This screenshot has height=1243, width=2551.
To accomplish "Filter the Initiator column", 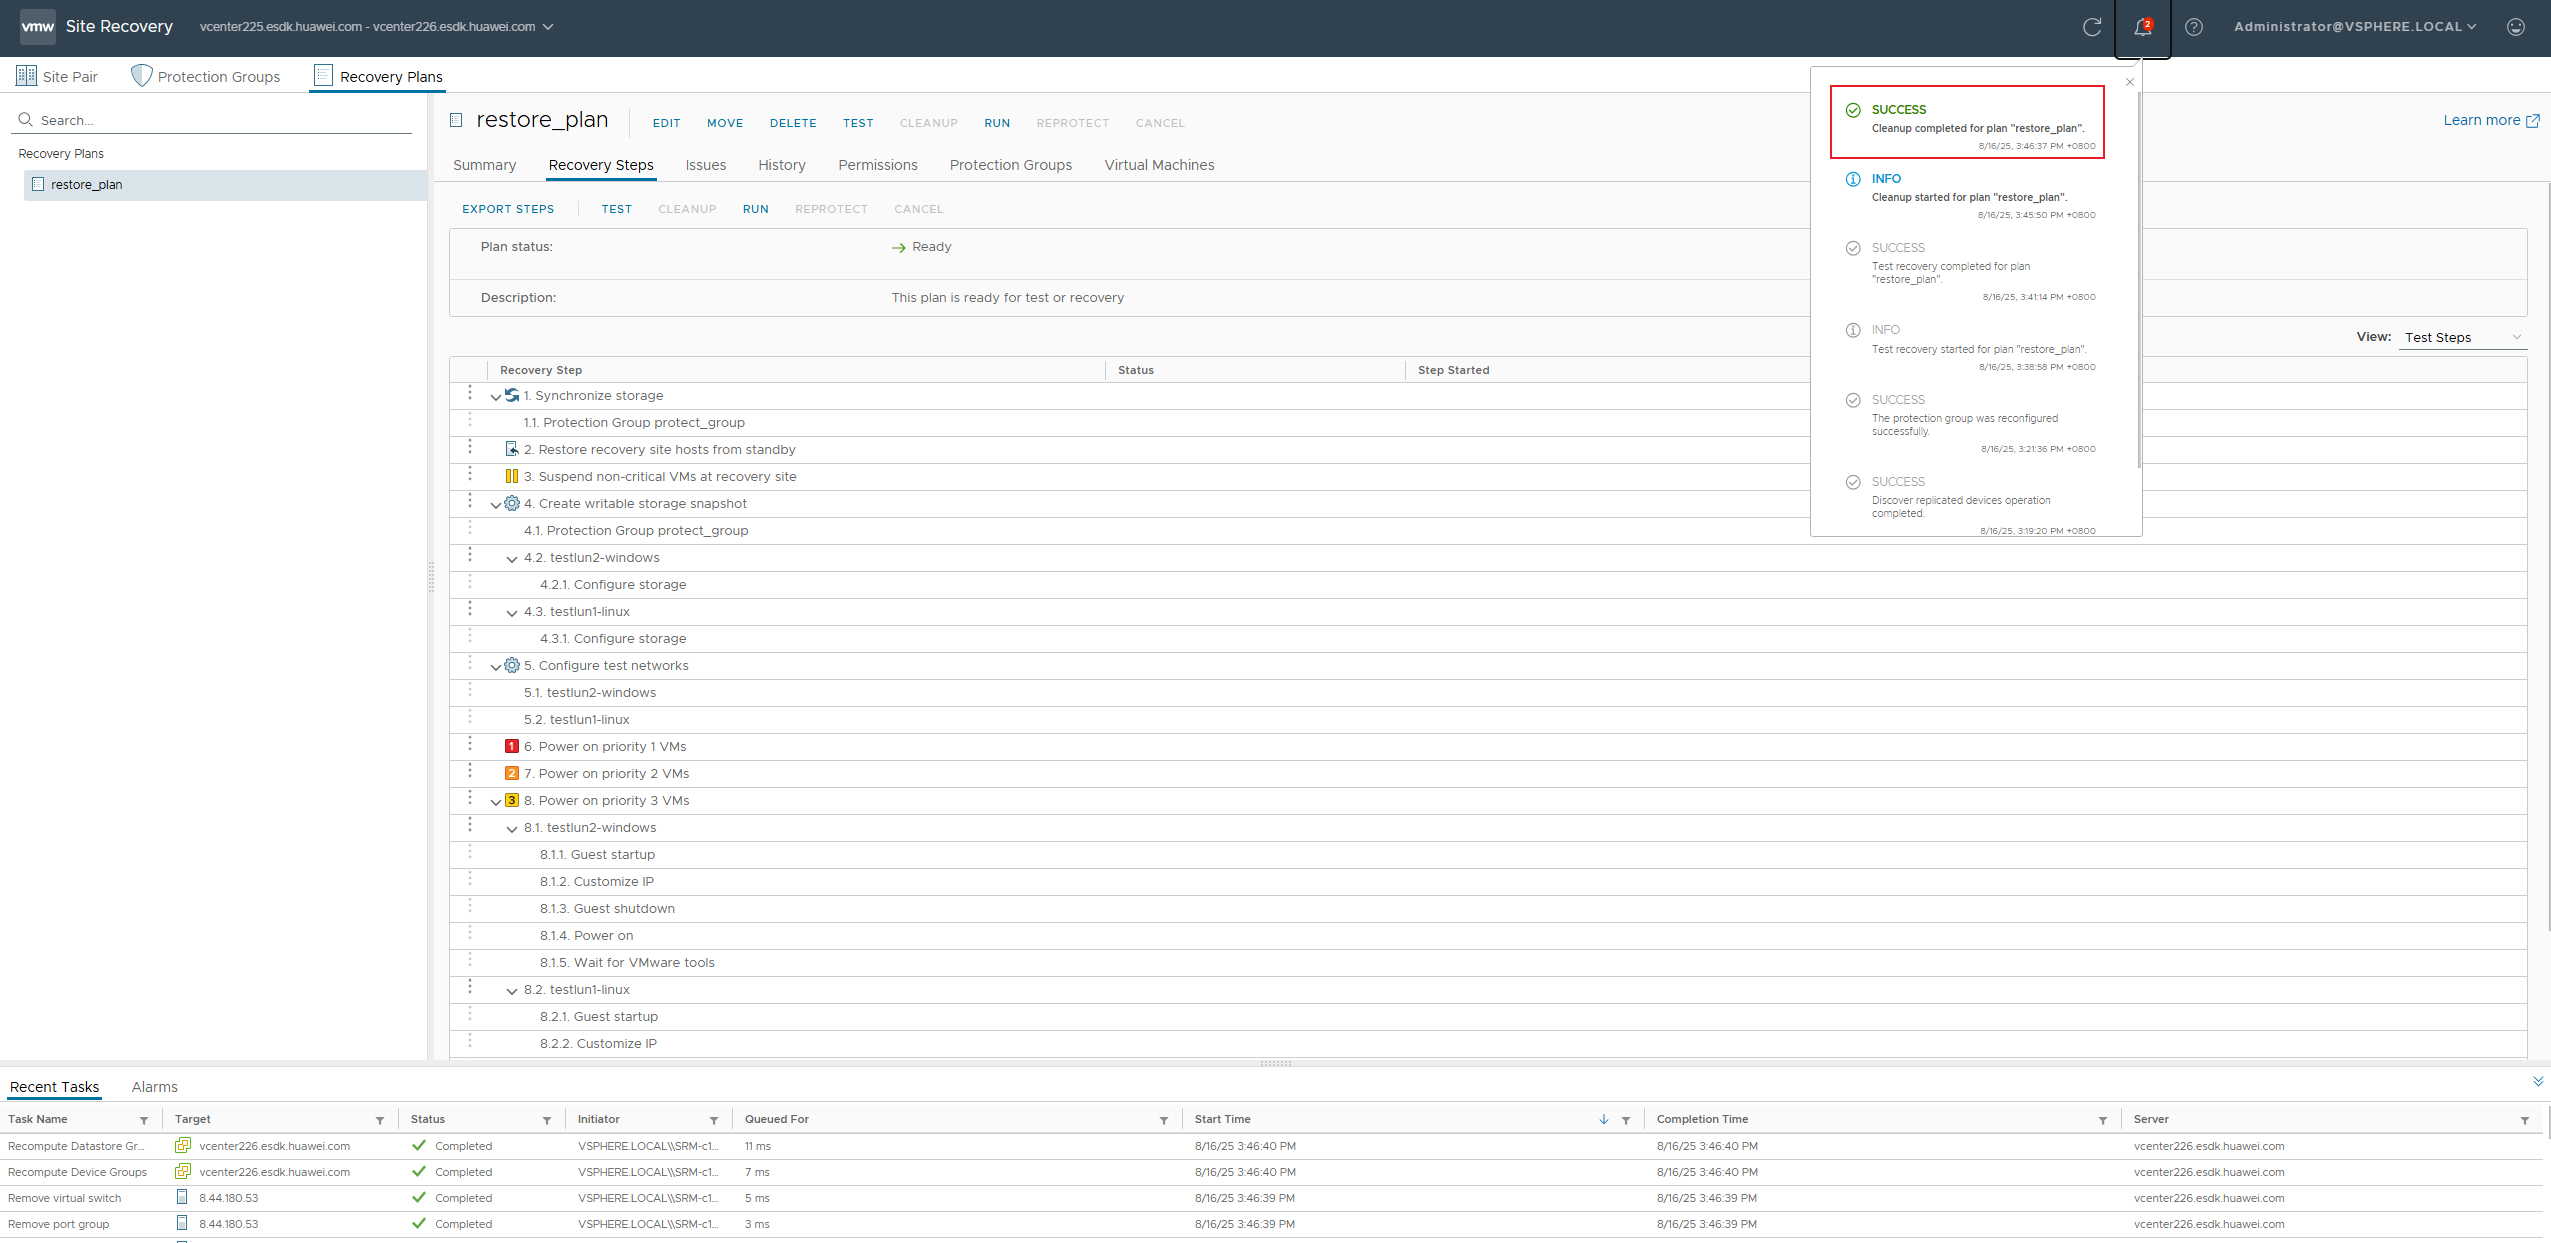I will [714, 1120].
